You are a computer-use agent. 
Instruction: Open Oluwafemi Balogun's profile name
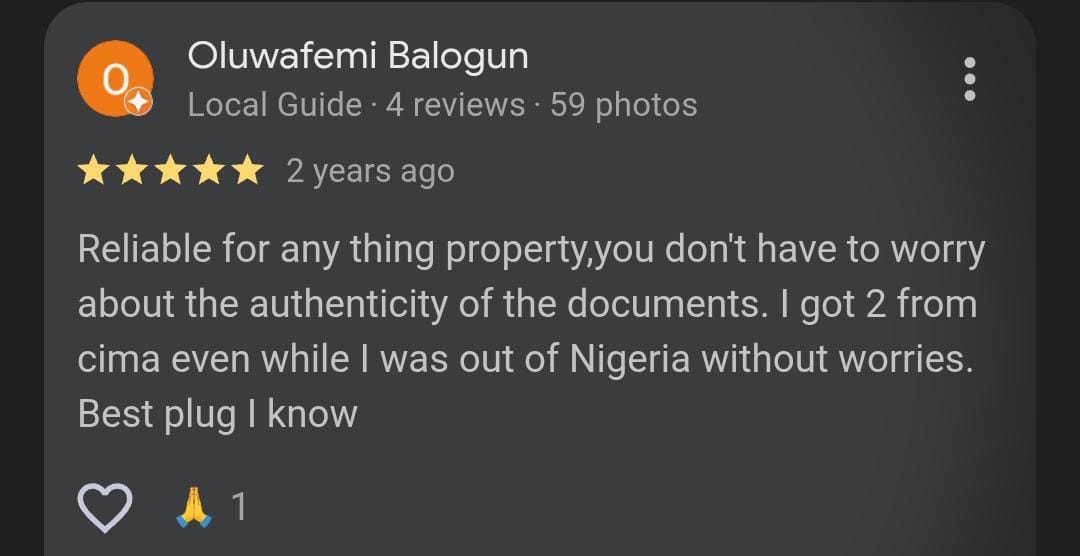pos(358,55)
